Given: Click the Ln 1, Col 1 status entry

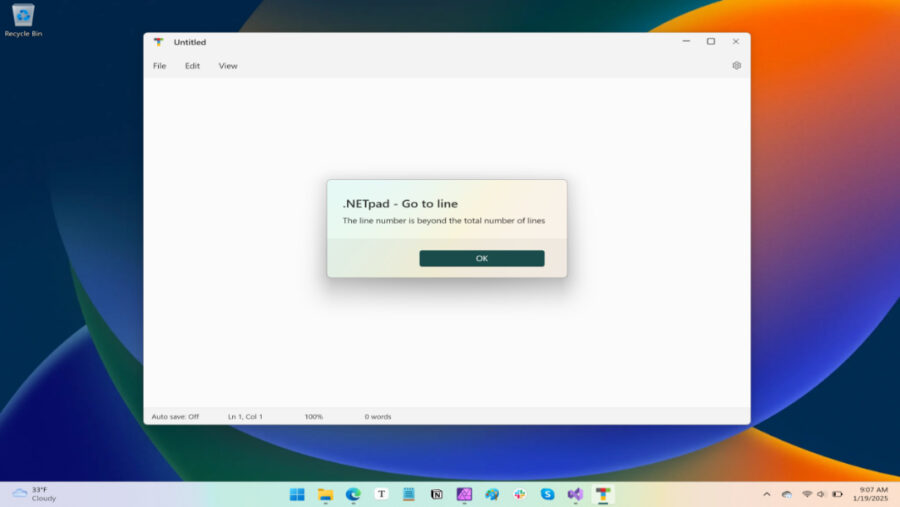Looking at the screenshot, I should click(245, 417).
